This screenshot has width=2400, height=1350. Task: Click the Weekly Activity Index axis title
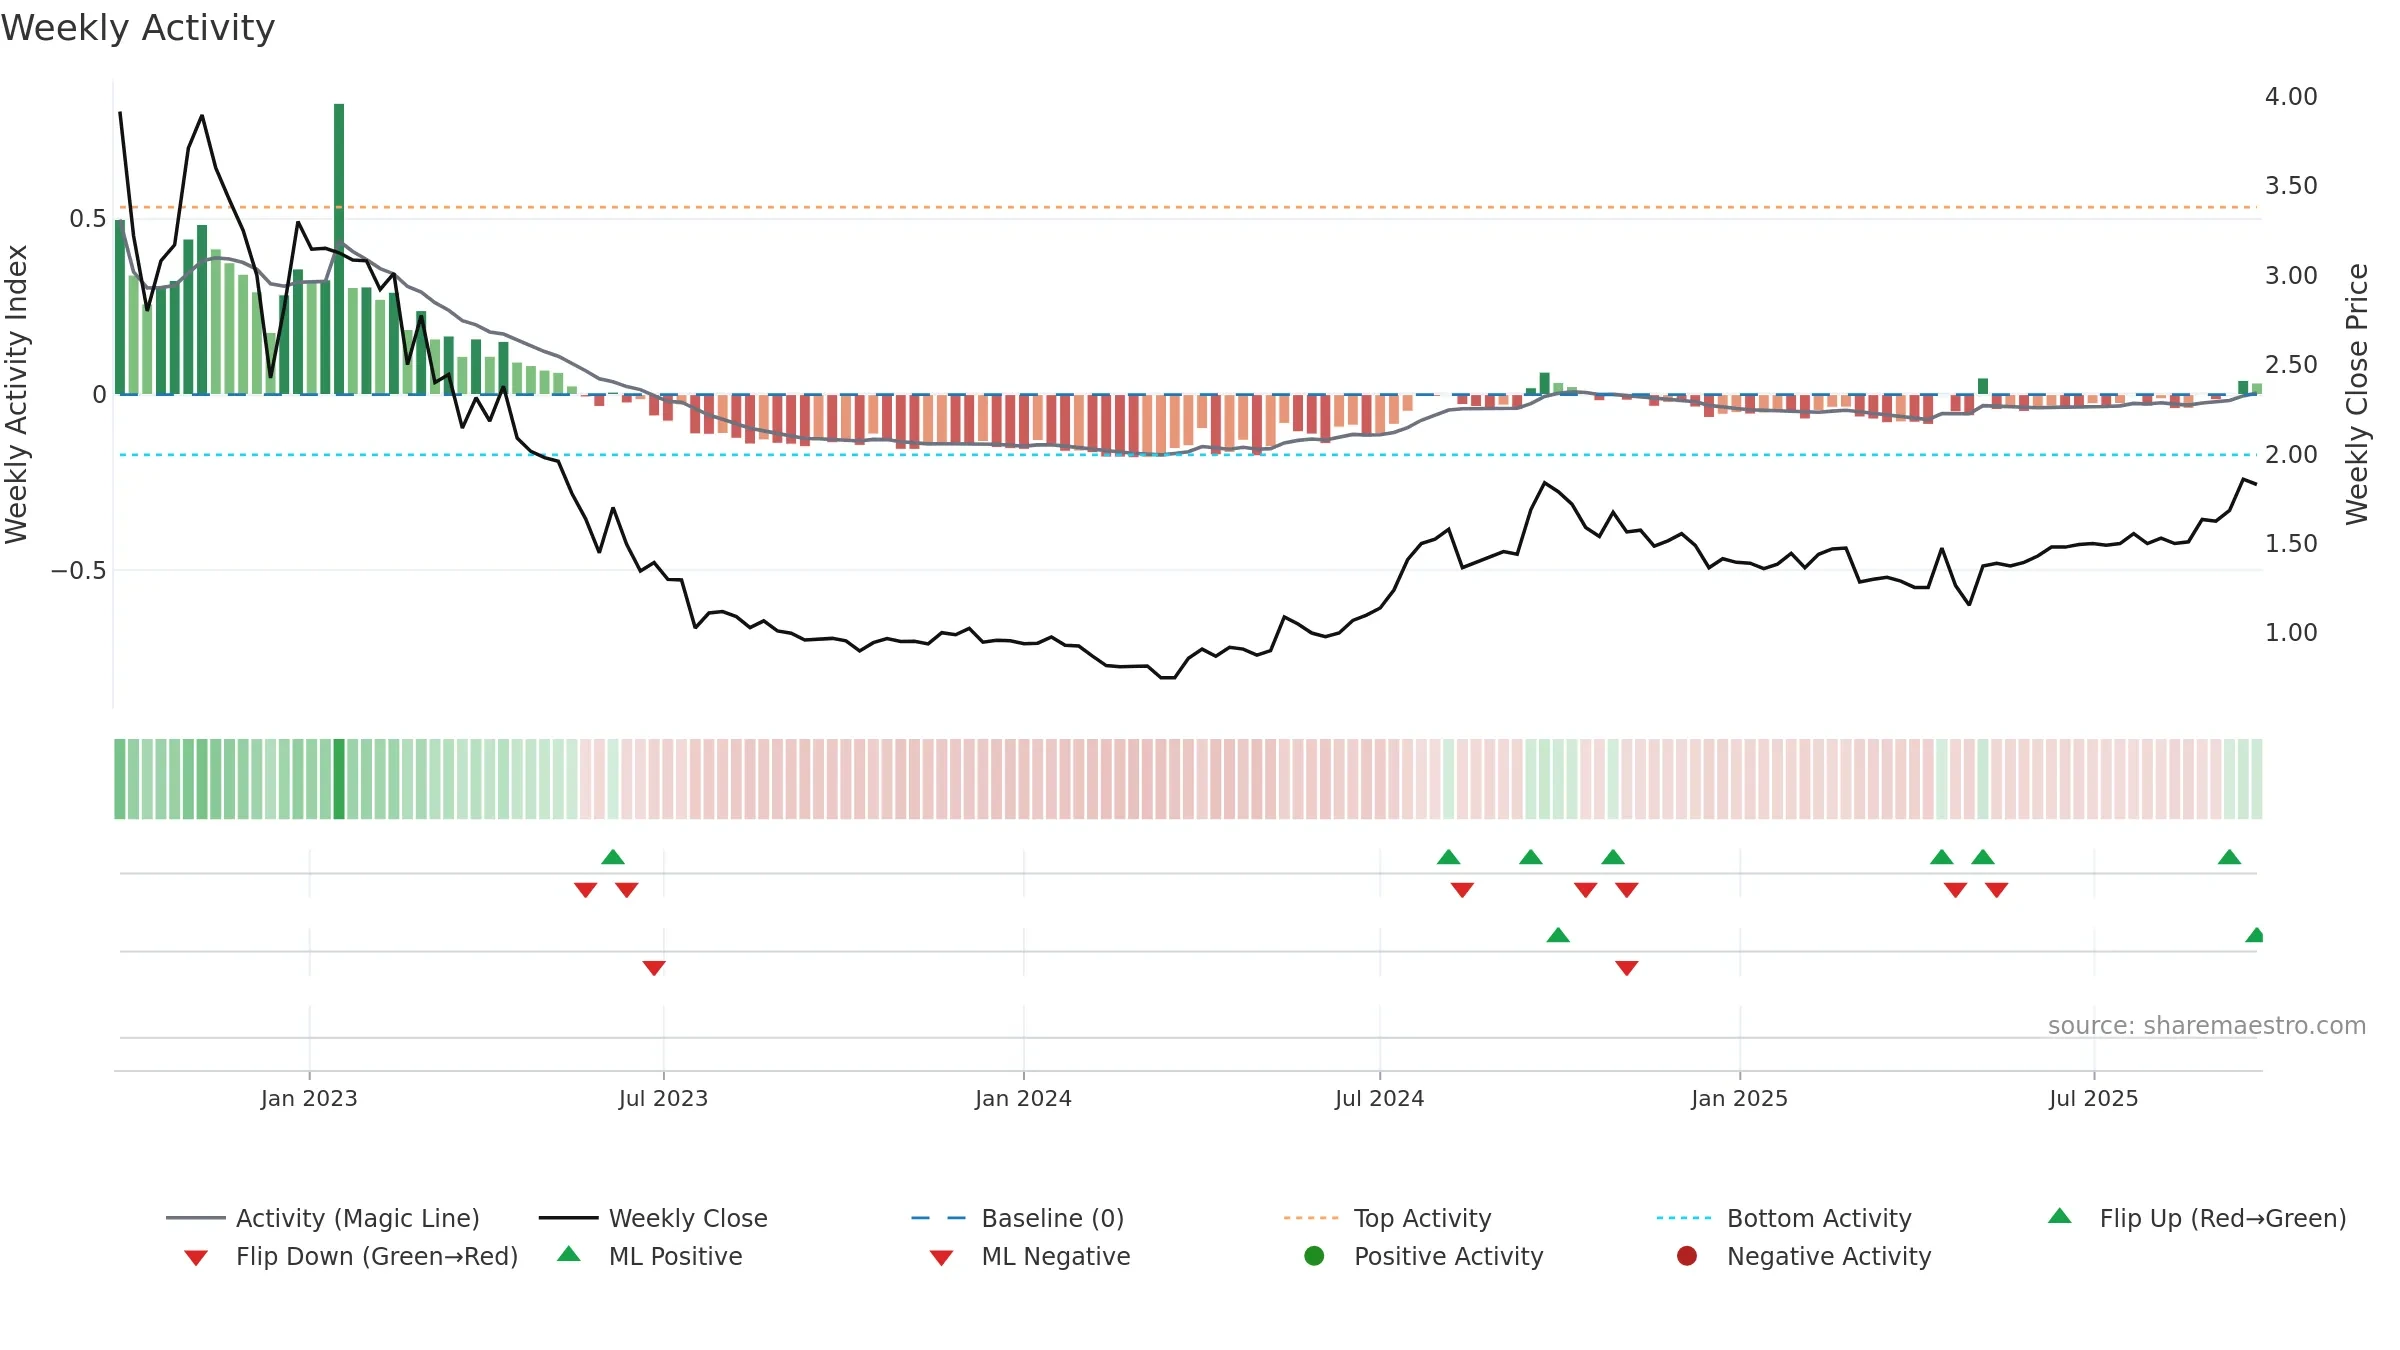[16, 394]
